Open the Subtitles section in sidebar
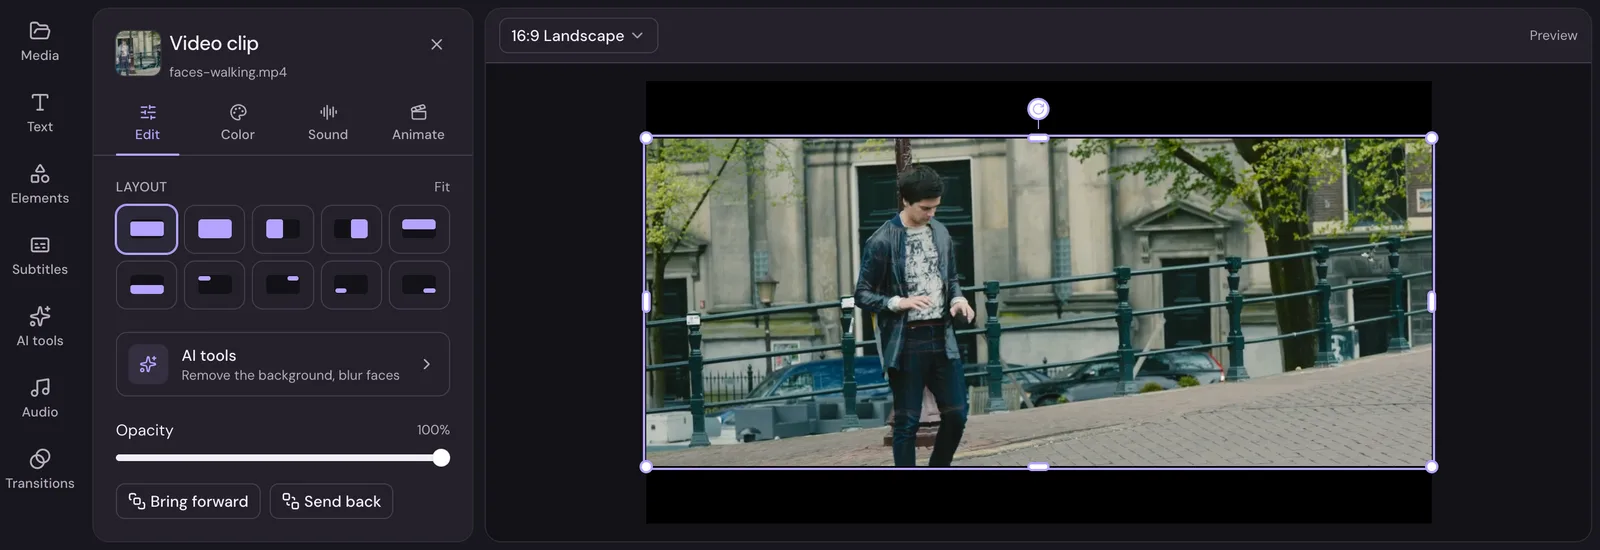Screen dimensions: 1600x550 [x=40, y=256]
